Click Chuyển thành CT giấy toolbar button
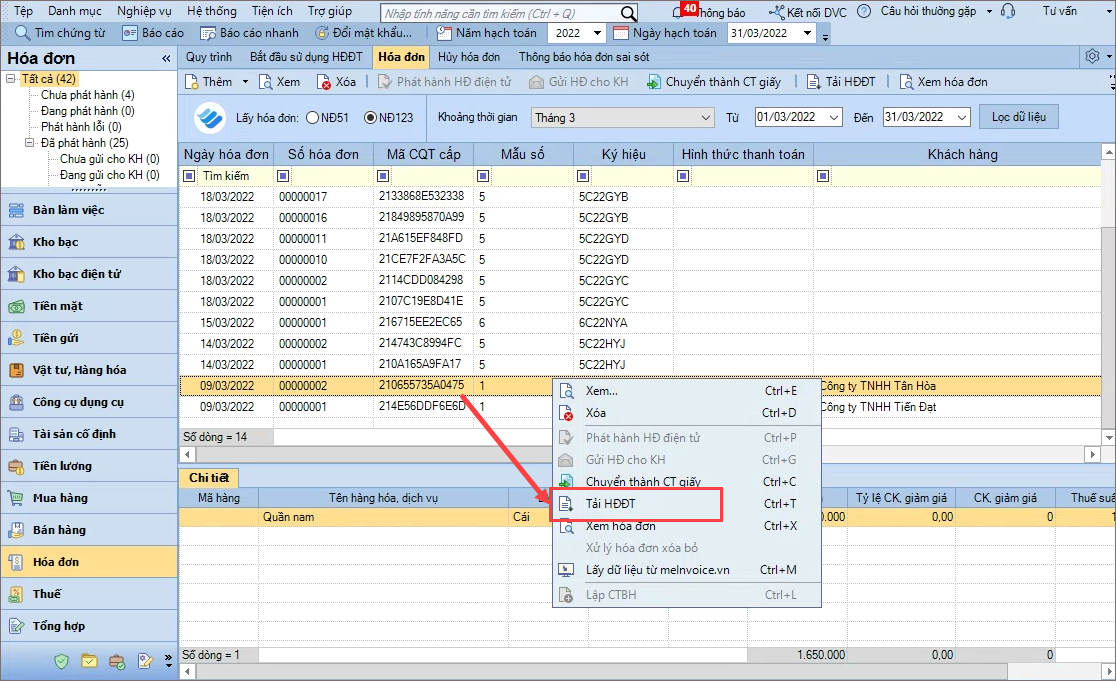 coord(714,82)
